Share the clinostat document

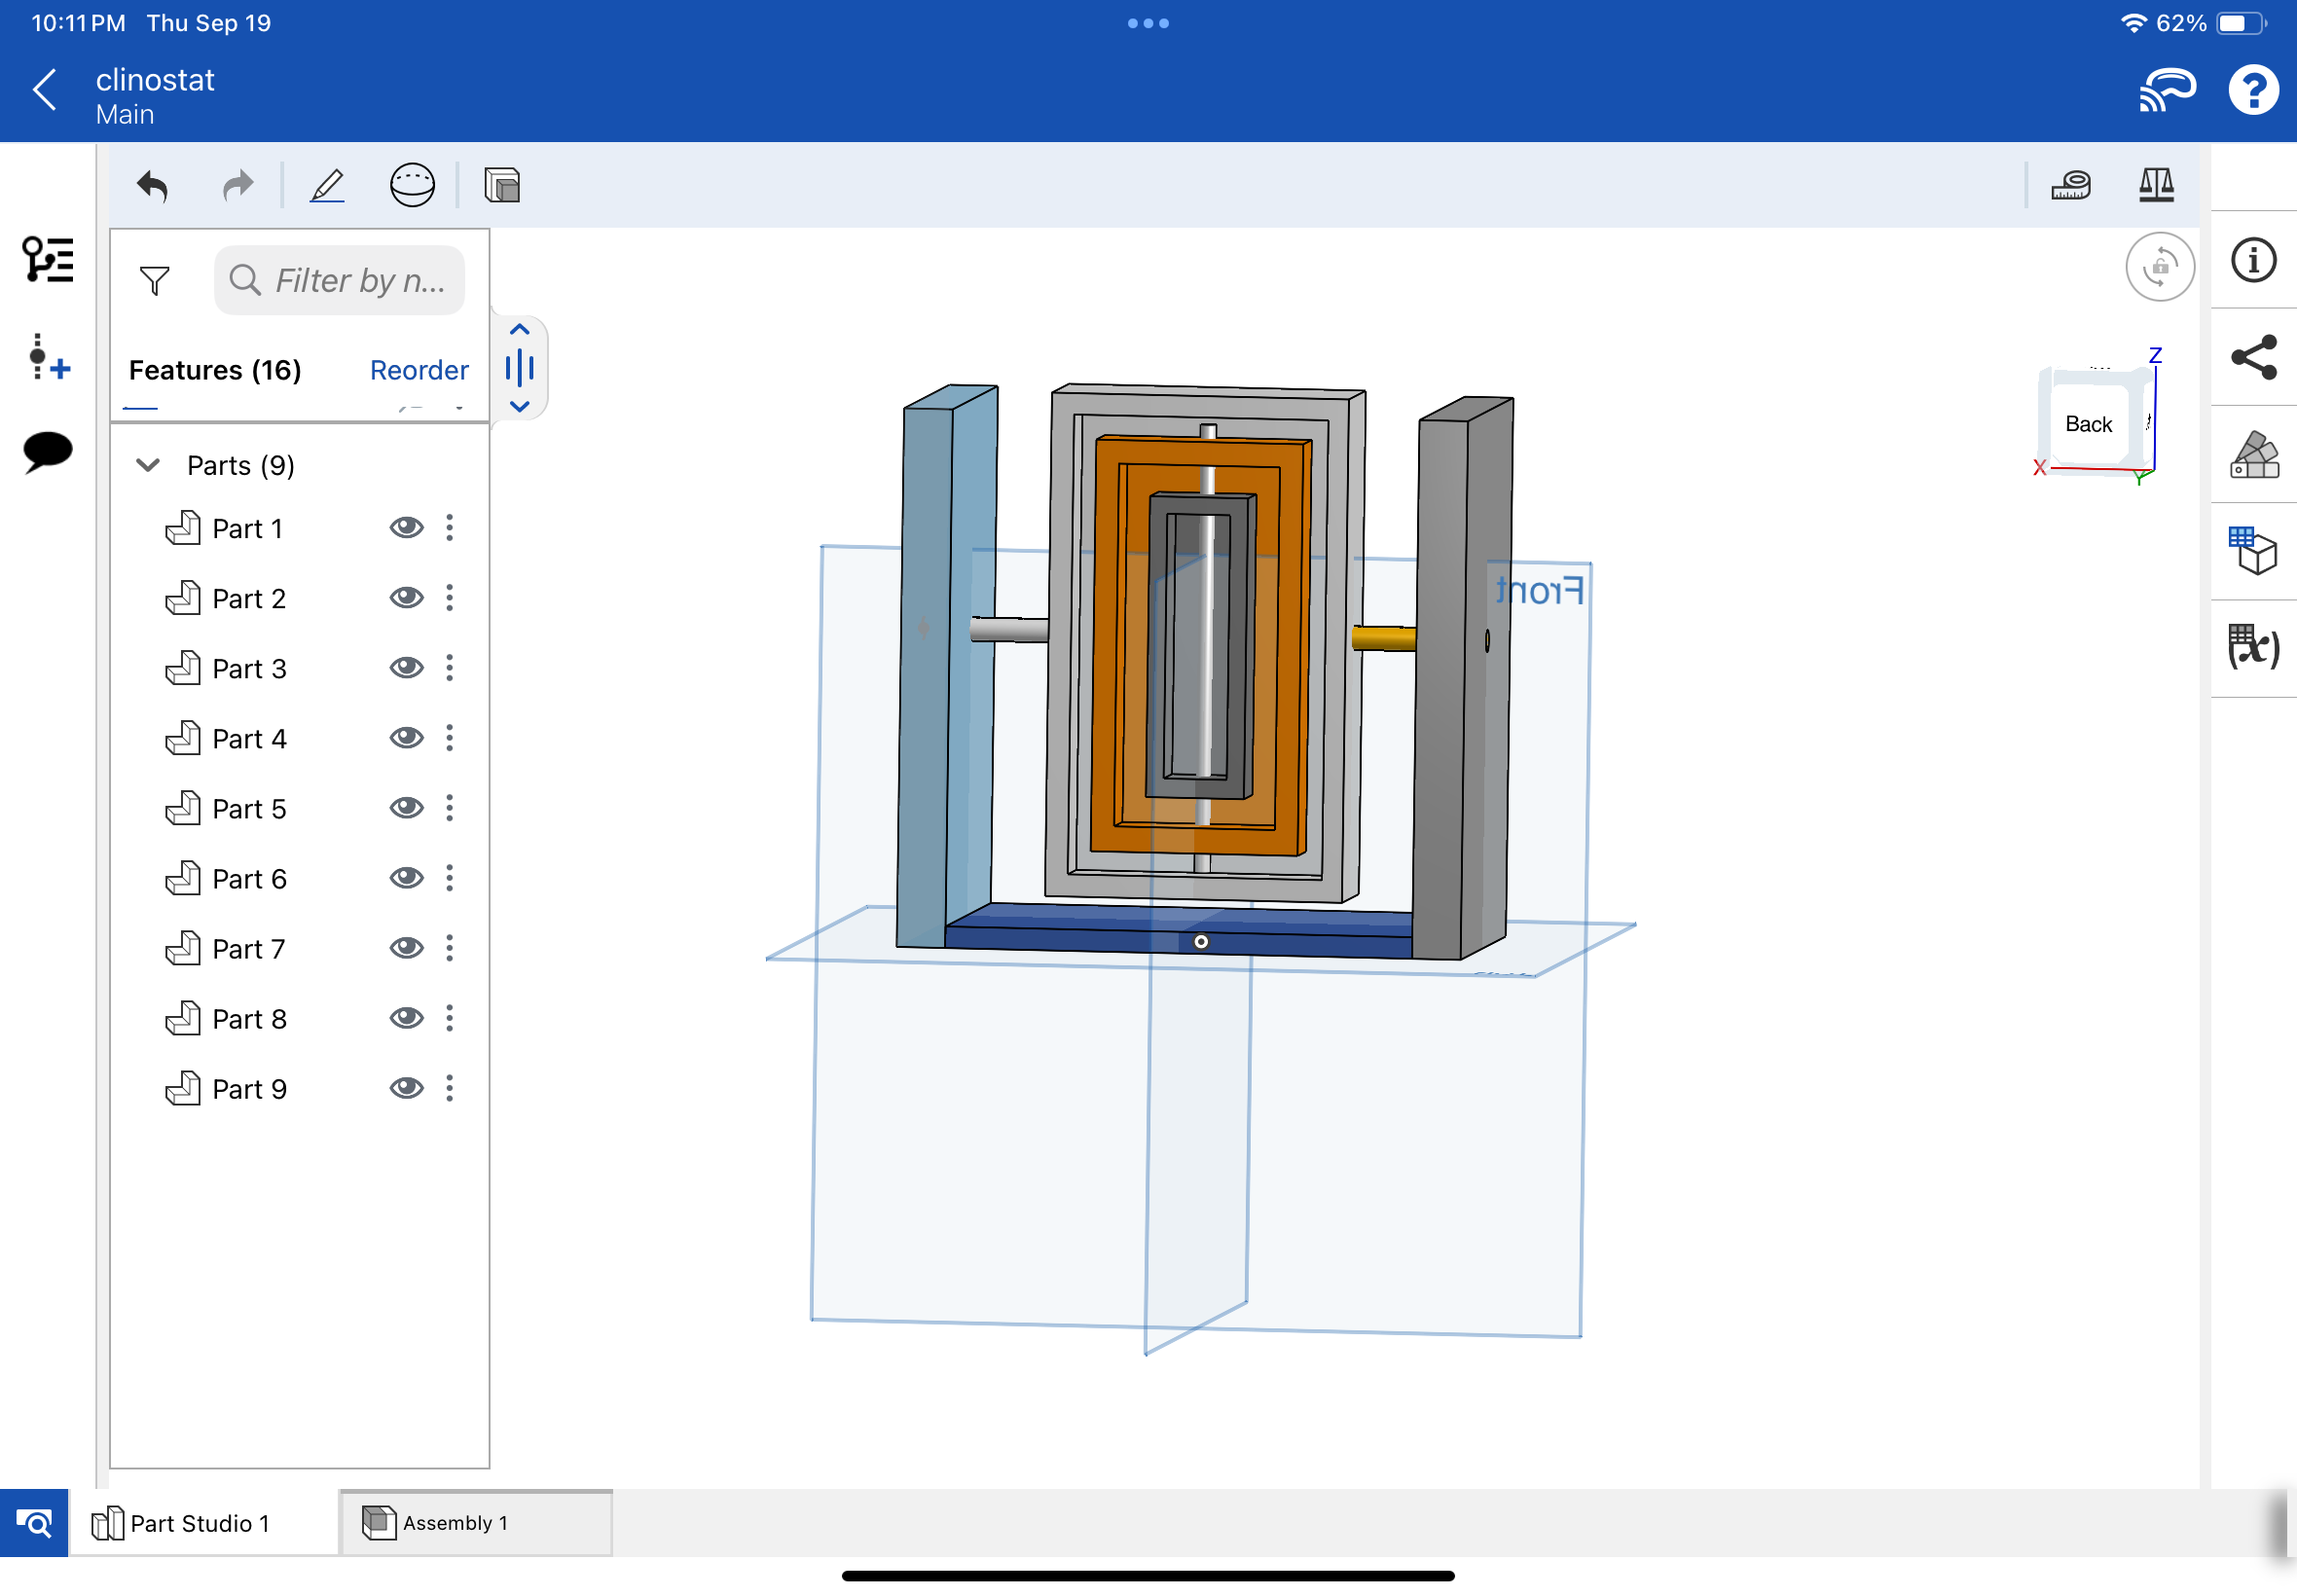point(2254,357)
